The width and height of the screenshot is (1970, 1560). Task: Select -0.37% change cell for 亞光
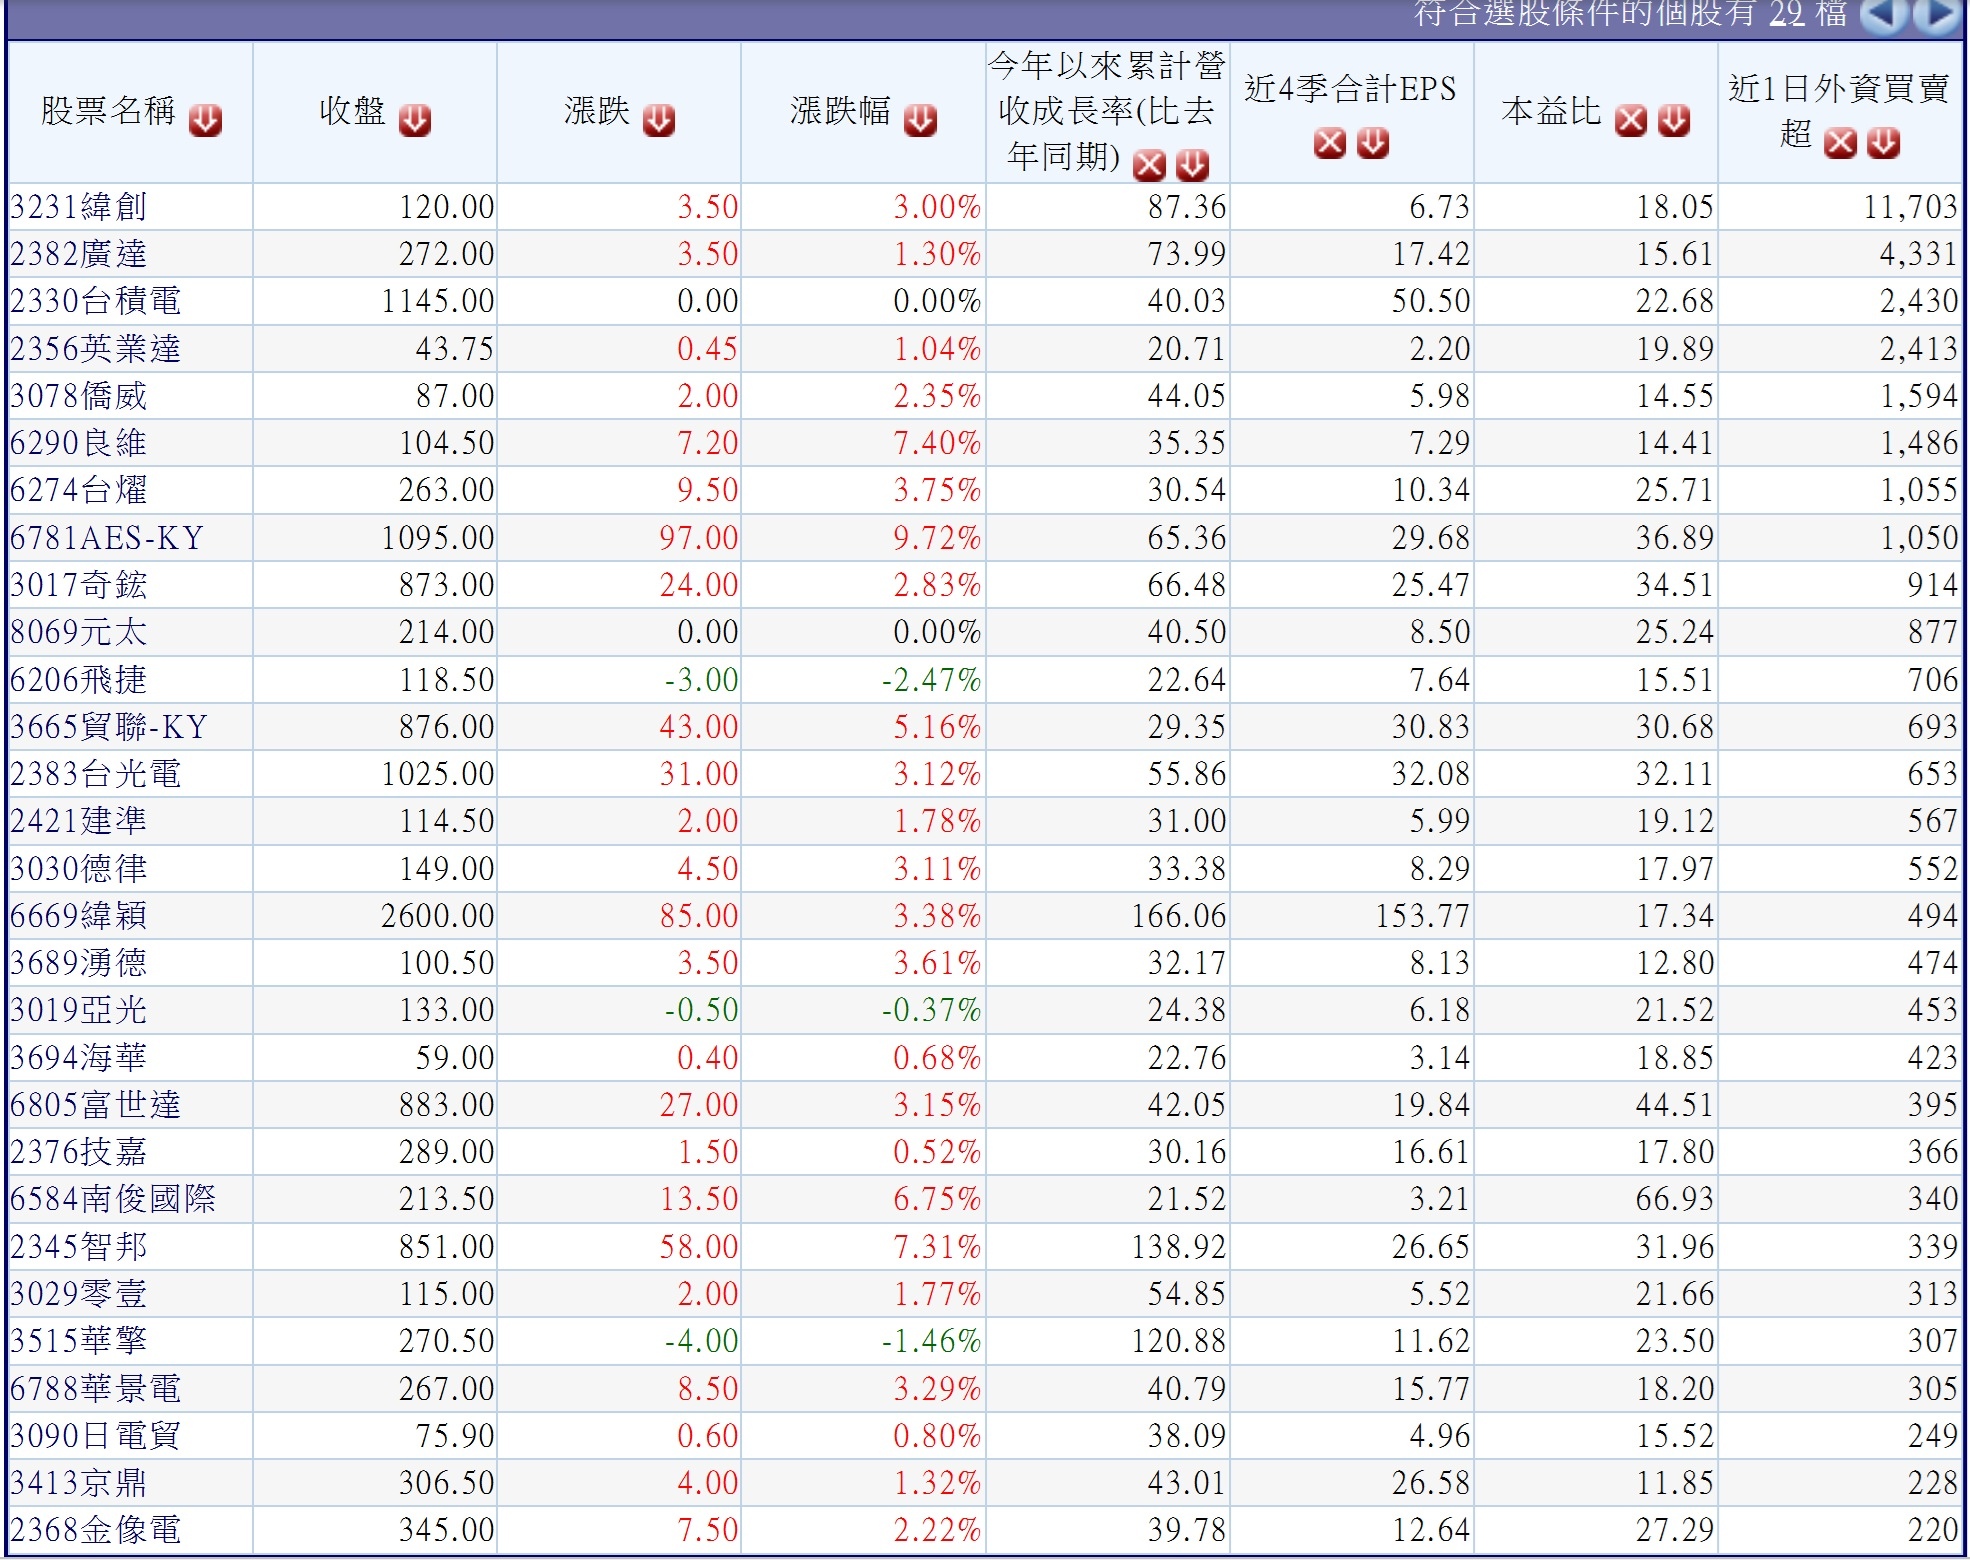point(863,1010)
